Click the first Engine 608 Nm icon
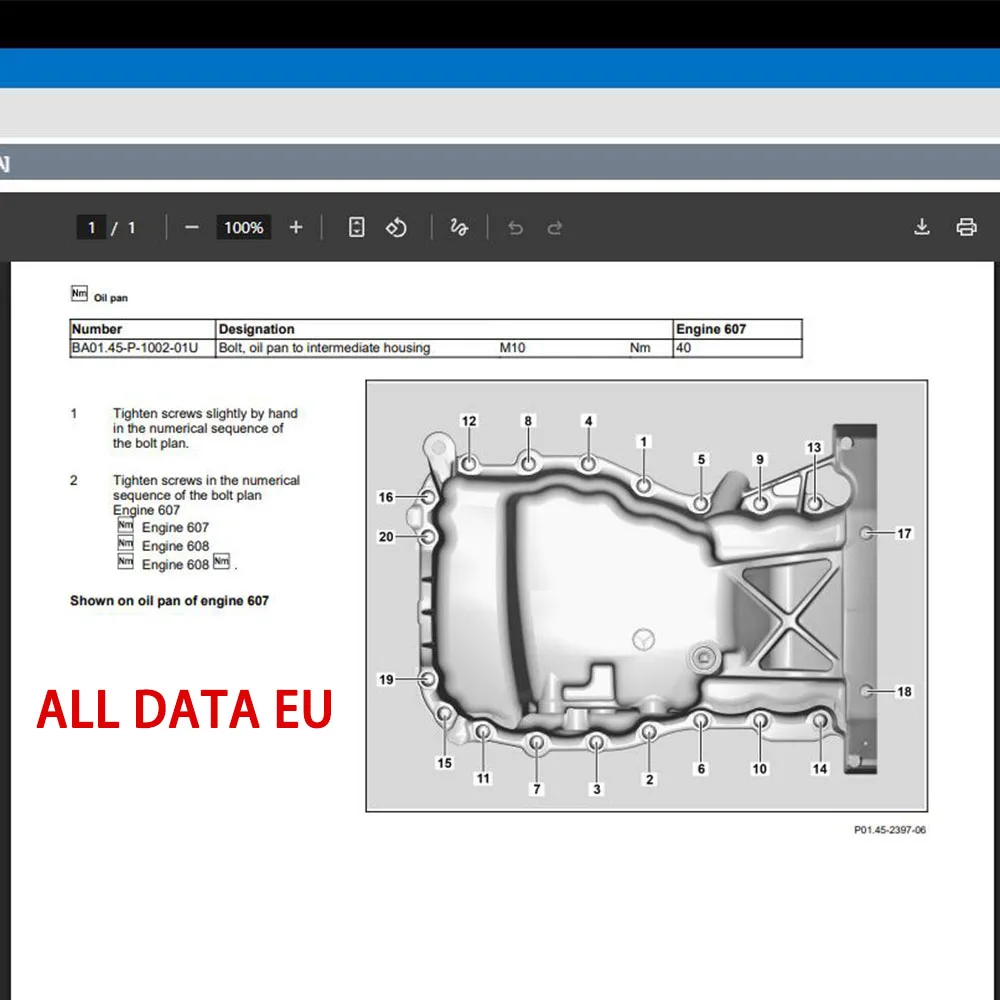This screenshot has width=1000, height=1000. point(126,544)
